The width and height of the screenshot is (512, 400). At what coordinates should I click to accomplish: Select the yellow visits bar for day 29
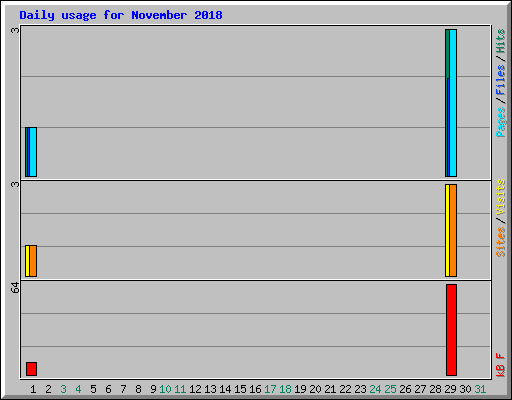click(x=447, y=230)
